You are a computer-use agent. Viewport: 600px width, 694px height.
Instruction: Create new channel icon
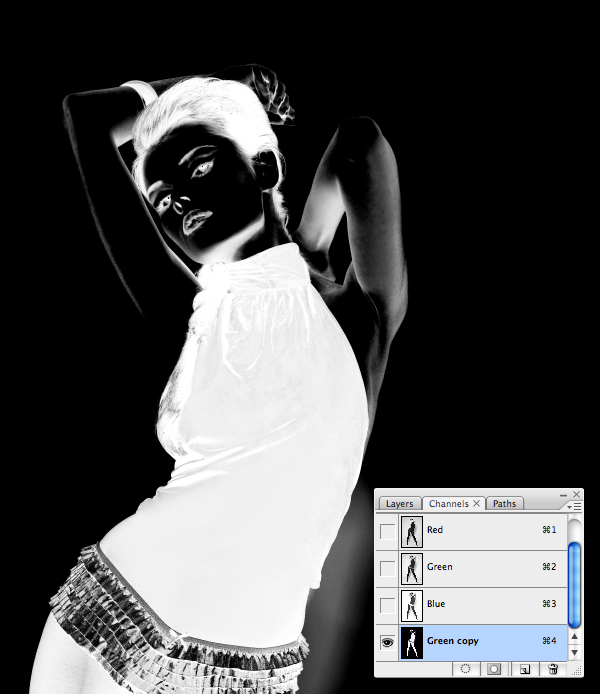tap(524, 669)
